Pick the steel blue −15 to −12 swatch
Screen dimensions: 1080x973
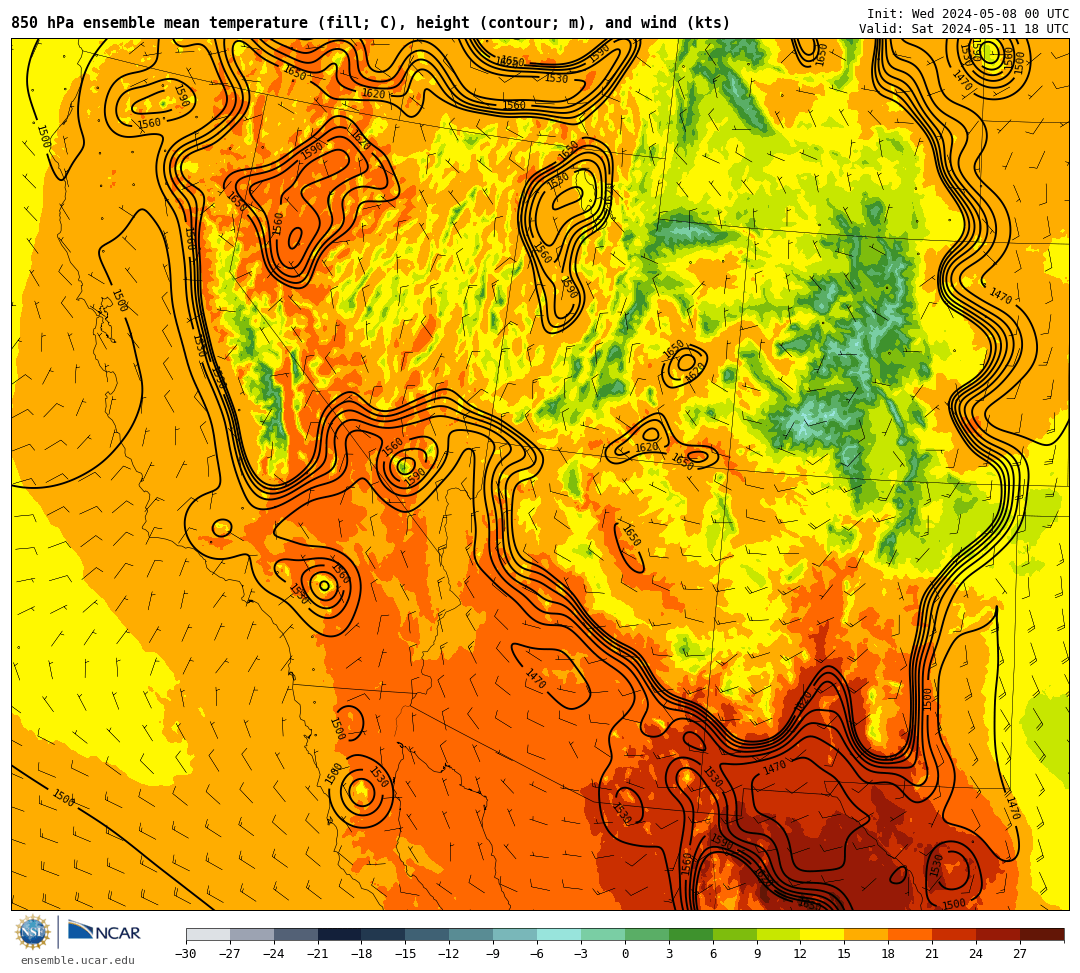pyautogui.click(x=428, y=934)
